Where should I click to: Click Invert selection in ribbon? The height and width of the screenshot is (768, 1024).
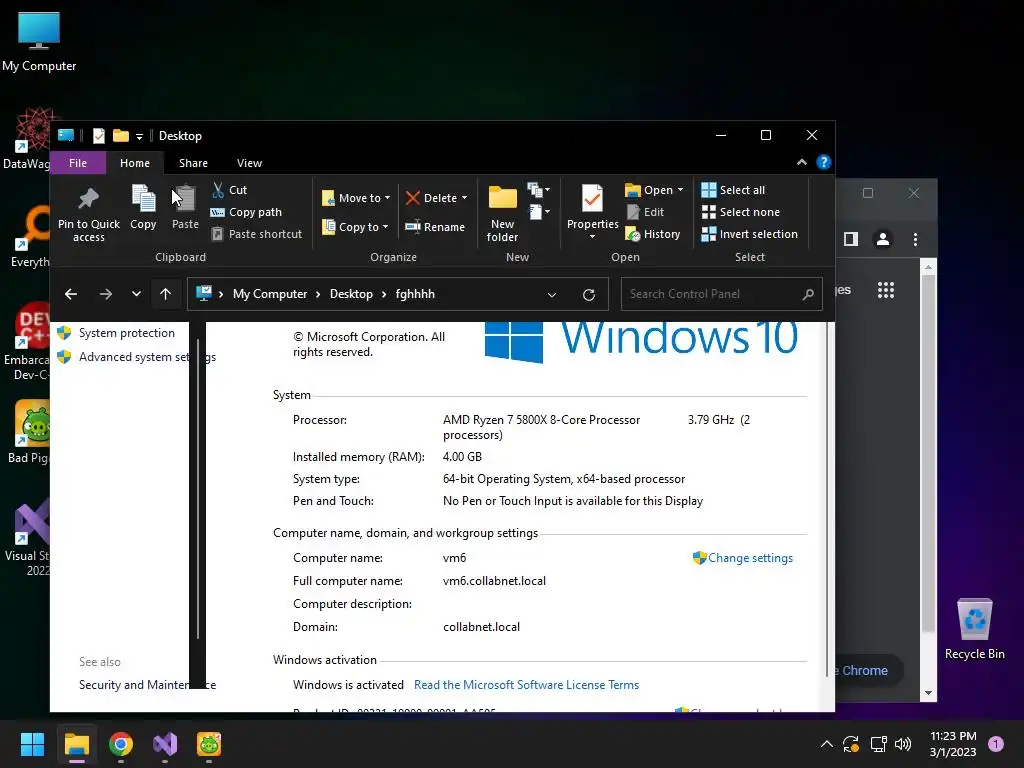[x=749, y=234]
